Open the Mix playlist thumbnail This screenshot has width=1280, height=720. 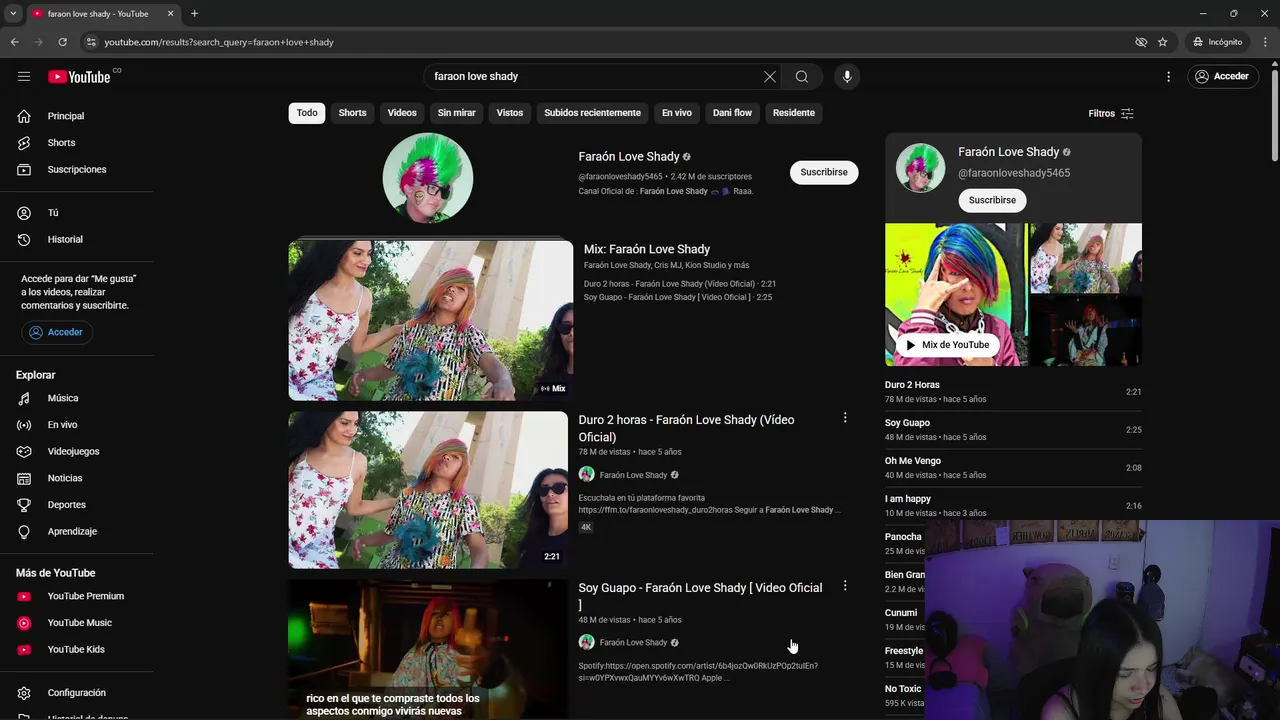pos(431,320)
